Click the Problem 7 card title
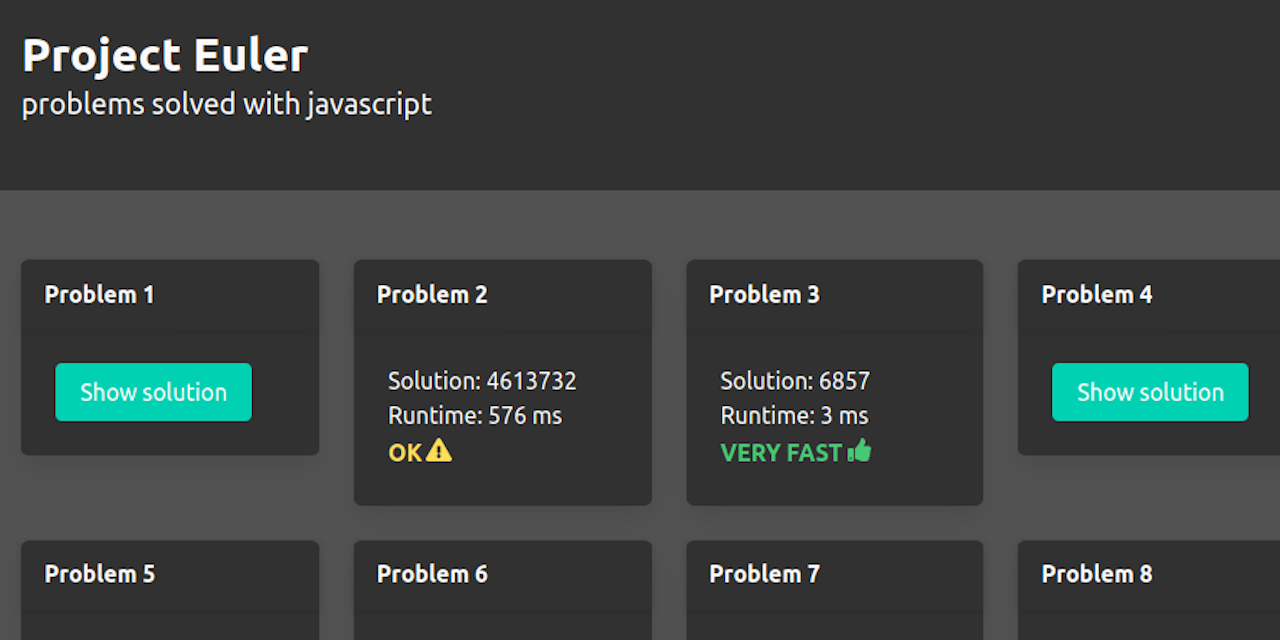The image size is (1280, 640). click(764, 574)
